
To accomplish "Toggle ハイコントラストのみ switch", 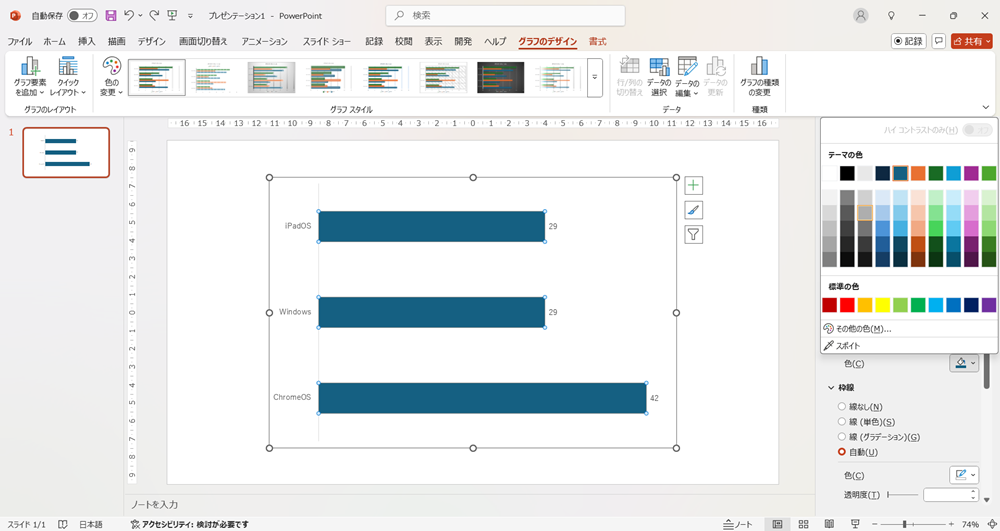I will 977,130.
